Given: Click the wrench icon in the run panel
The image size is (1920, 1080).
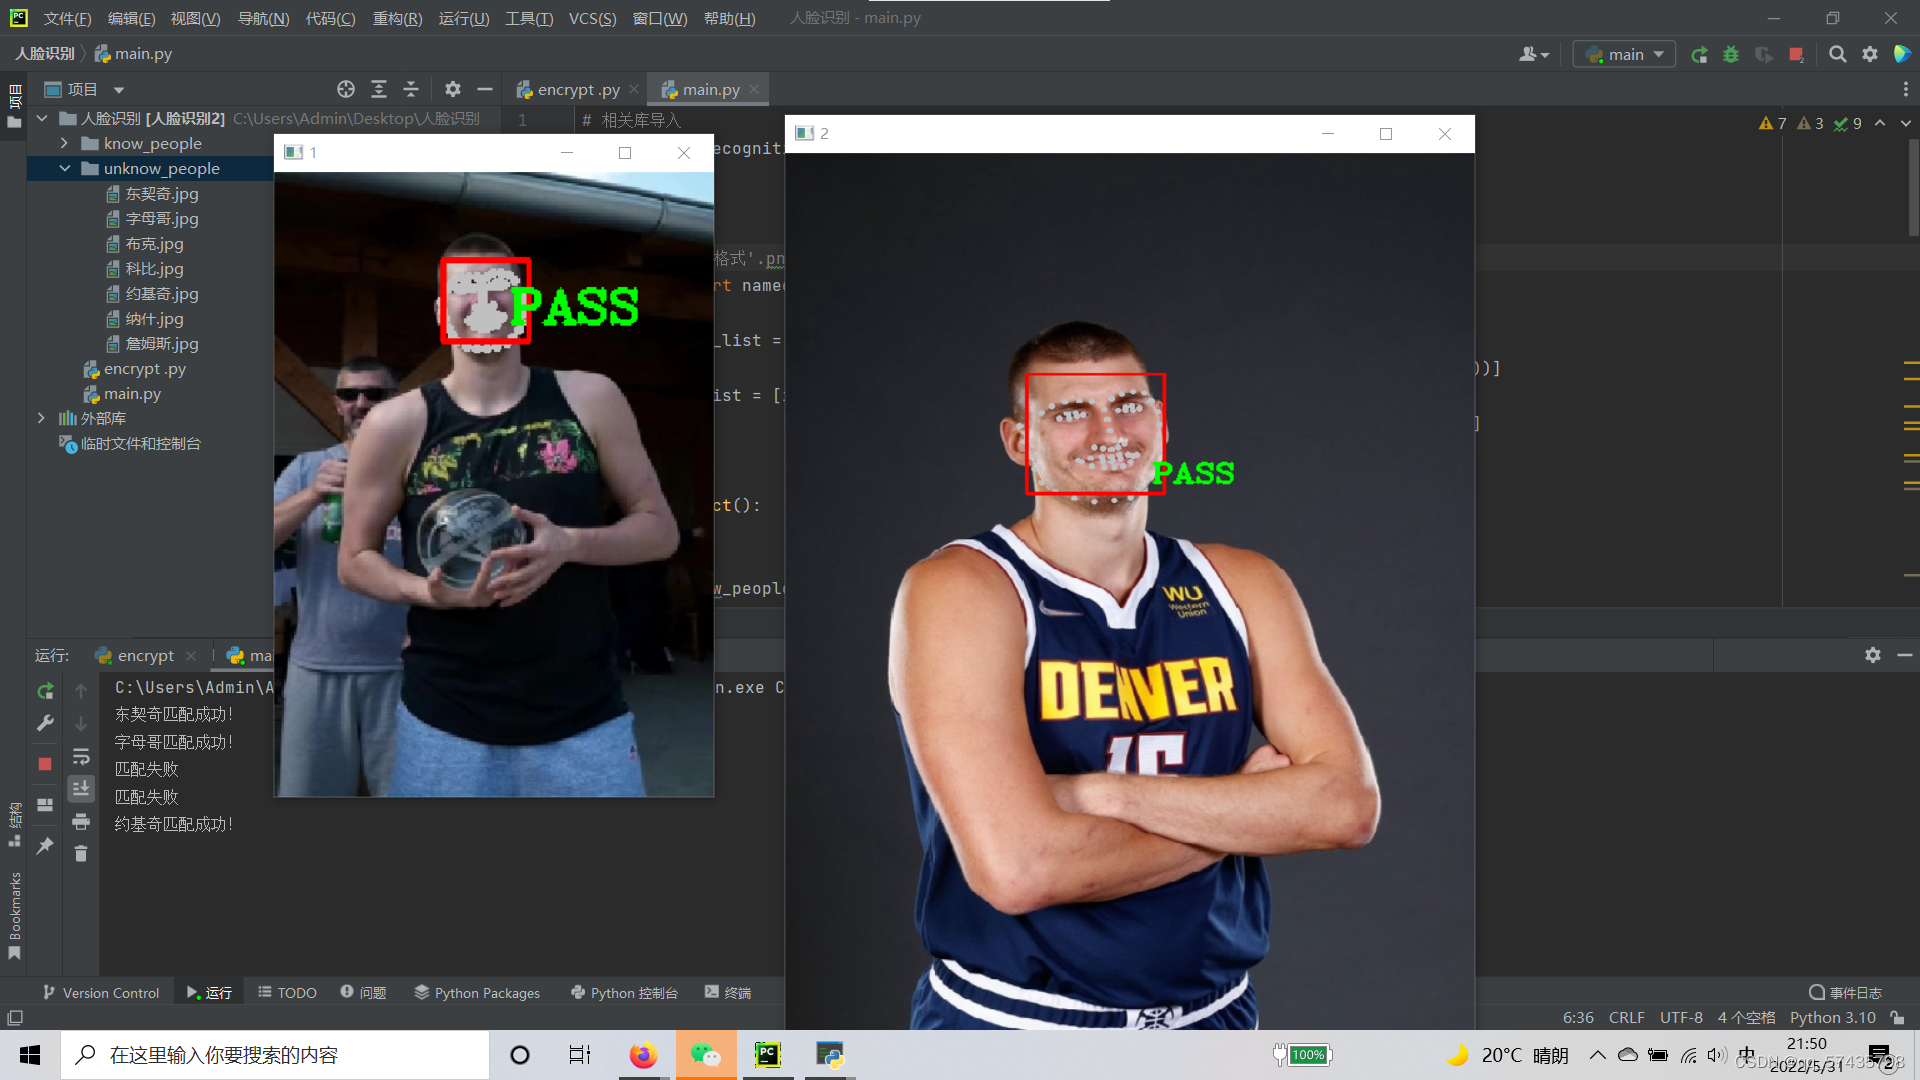Looking at the screenshot, I should [45, 723].
